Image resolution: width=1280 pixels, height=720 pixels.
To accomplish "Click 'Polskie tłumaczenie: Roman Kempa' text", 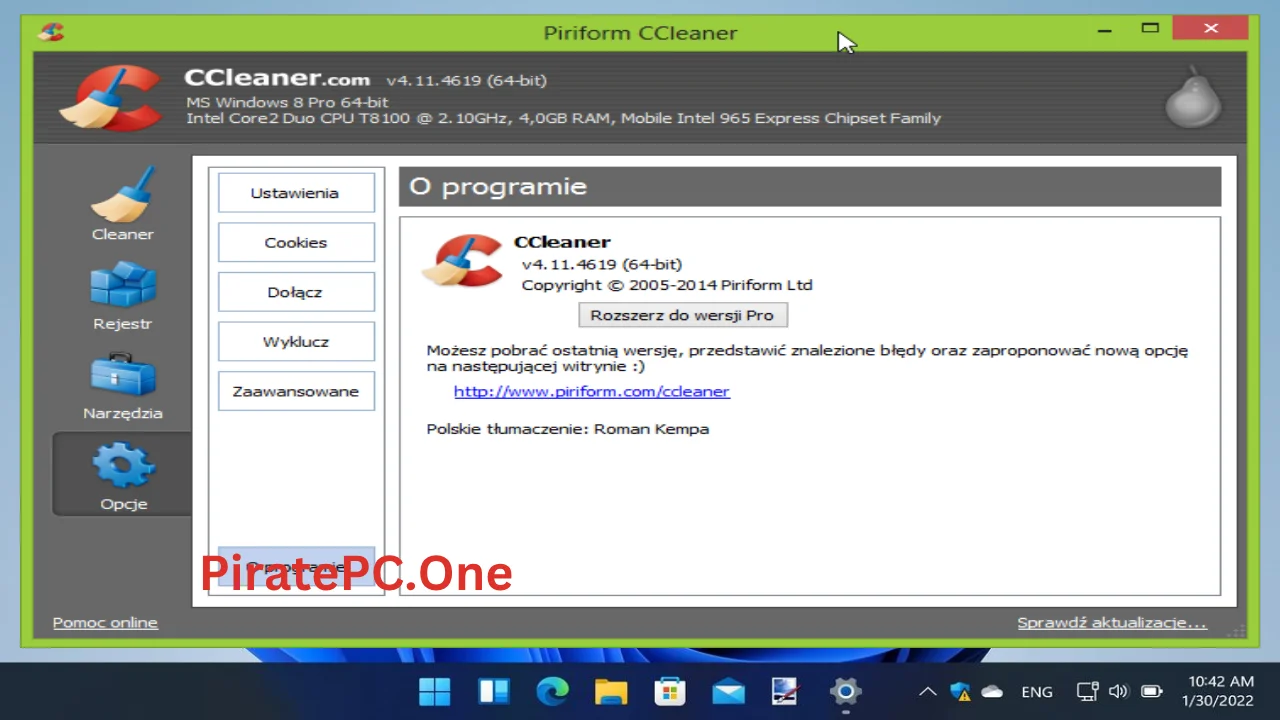I will (x=568, y=429).
